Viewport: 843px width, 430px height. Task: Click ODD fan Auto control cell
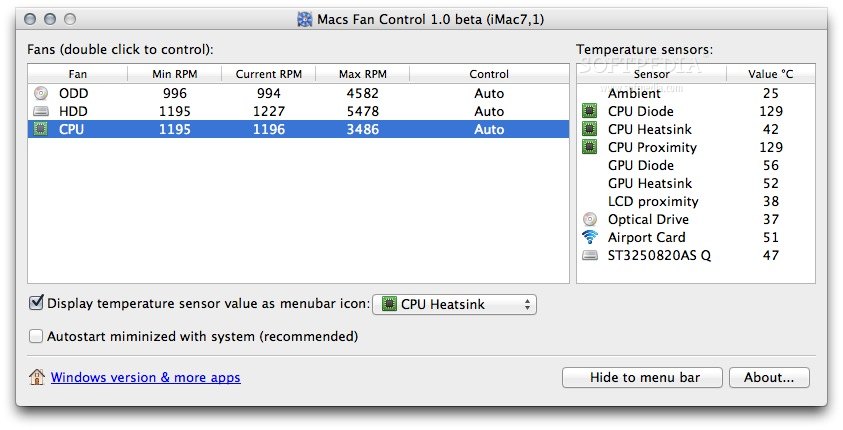(x=489, y=94)
